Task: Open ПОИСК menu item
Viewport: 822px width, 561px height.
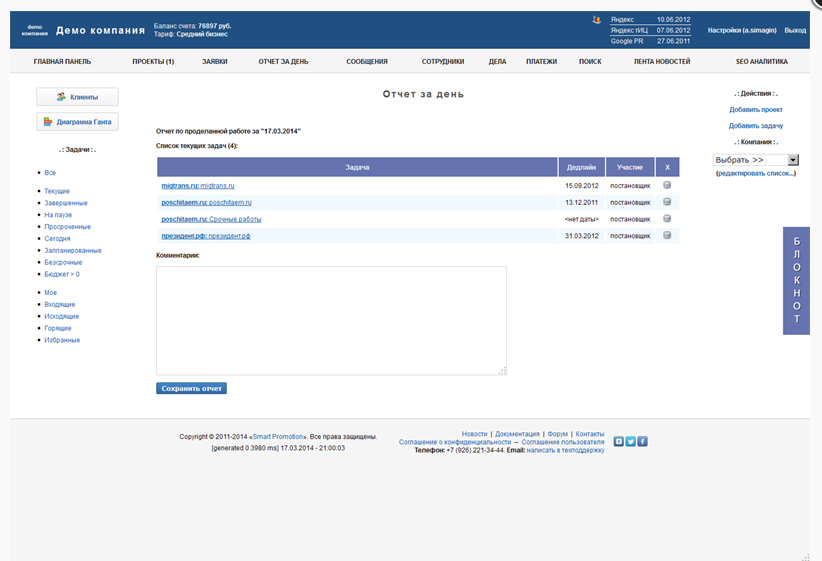Action: (590, 62)
